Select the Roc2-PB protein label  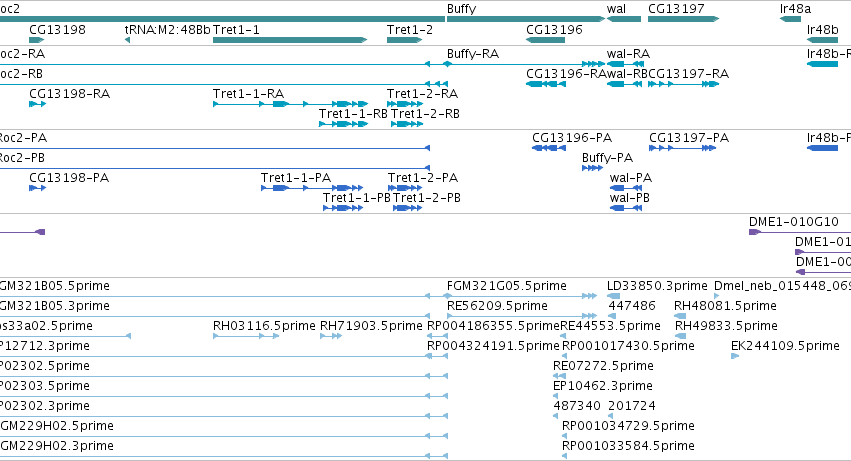[x=22, y=158]
